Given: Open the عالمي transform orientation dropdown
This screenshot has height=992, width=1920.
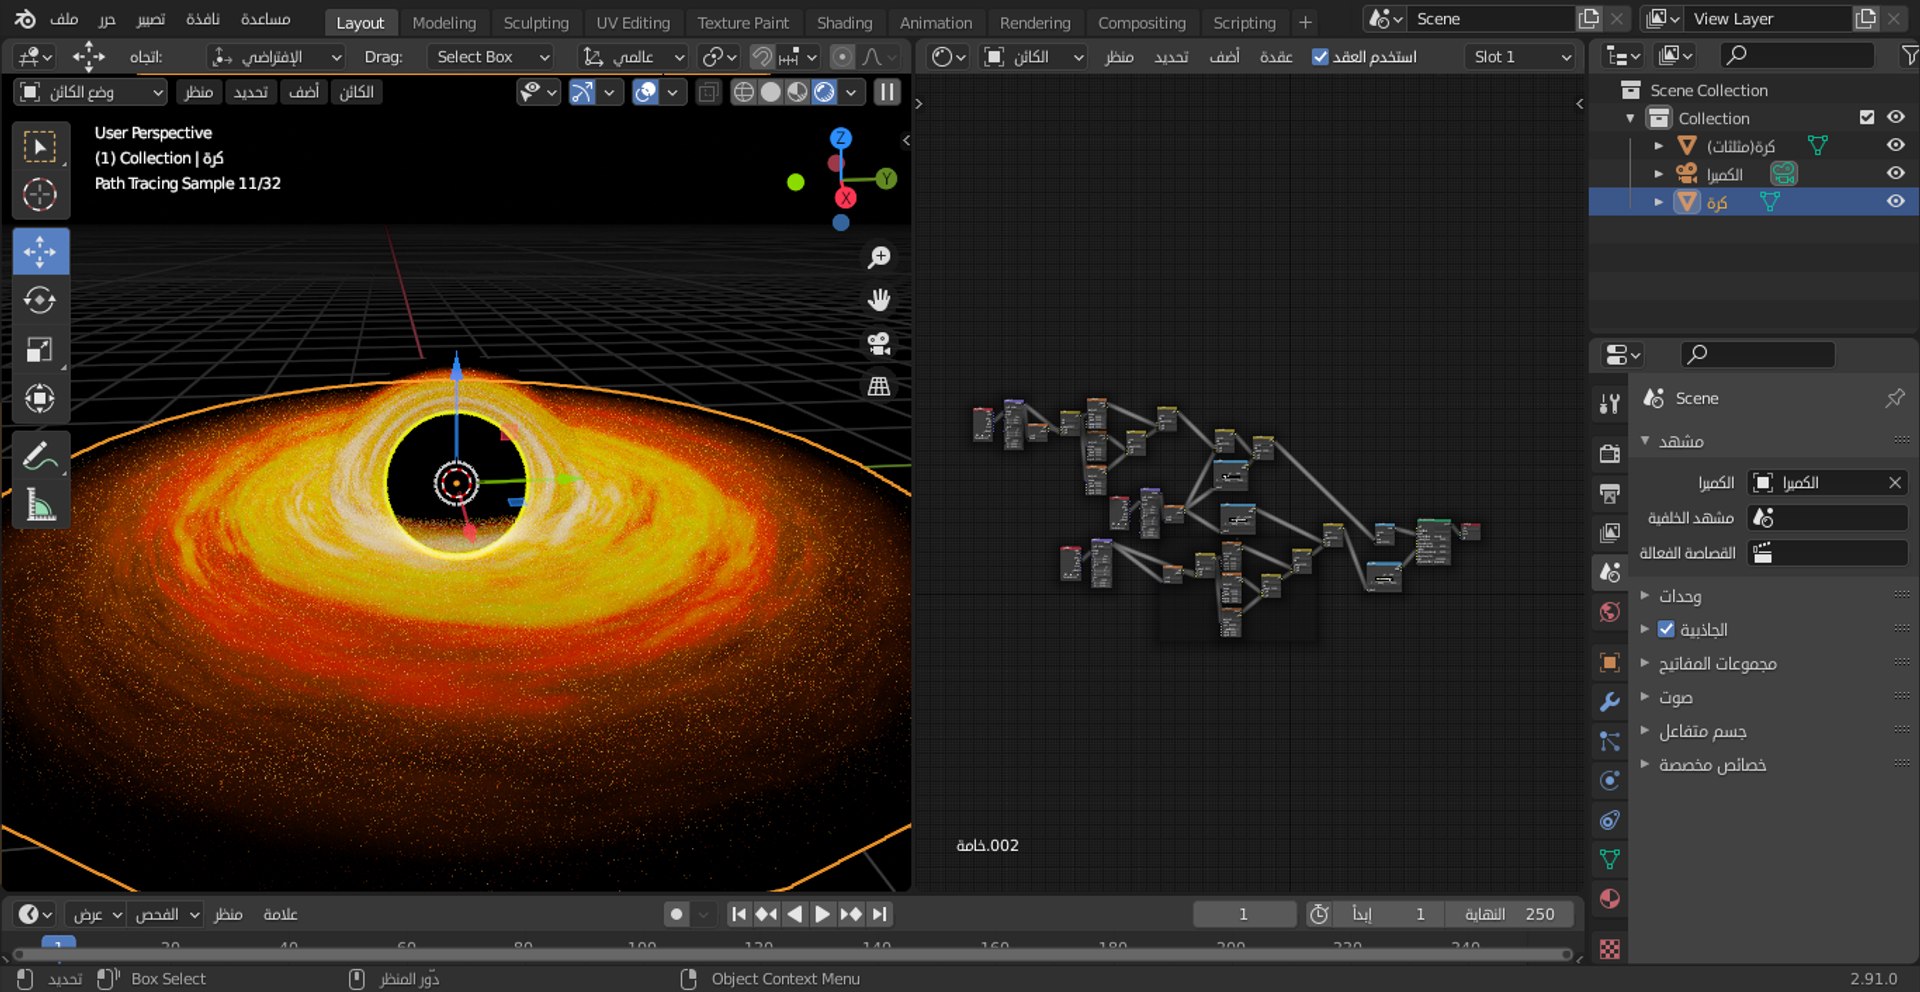Looking at the screenshot, I should [x=633, y=57].
